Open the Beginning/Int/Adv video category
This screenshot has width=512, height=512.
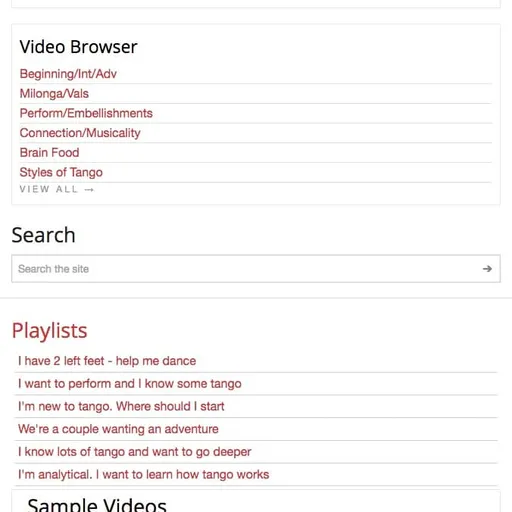pyautogui.click(x=68, y=74)
